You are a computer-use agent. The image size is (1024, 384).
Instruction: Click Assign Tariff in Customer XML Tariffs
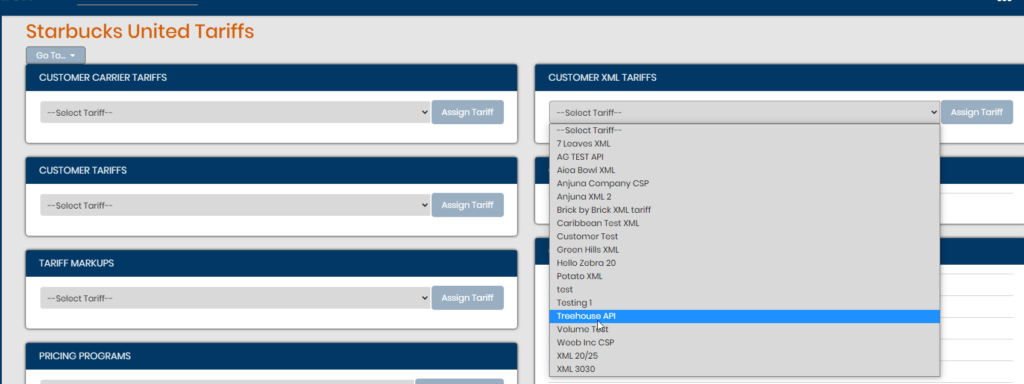977,112
